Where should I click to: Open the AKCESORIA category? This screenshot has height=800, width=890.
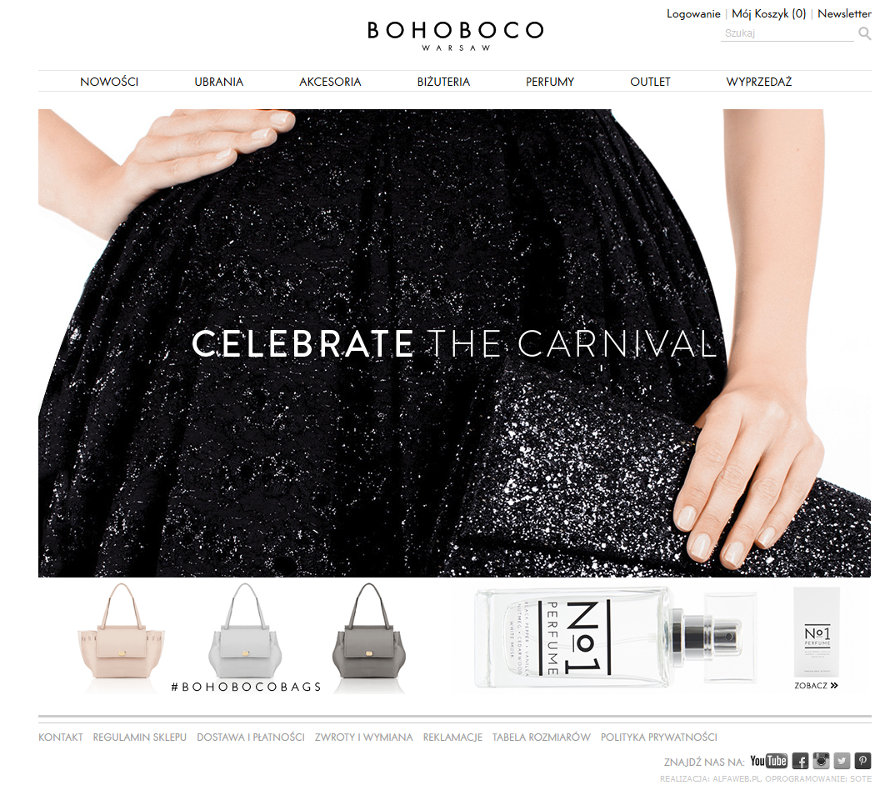(x=330, y=82)
